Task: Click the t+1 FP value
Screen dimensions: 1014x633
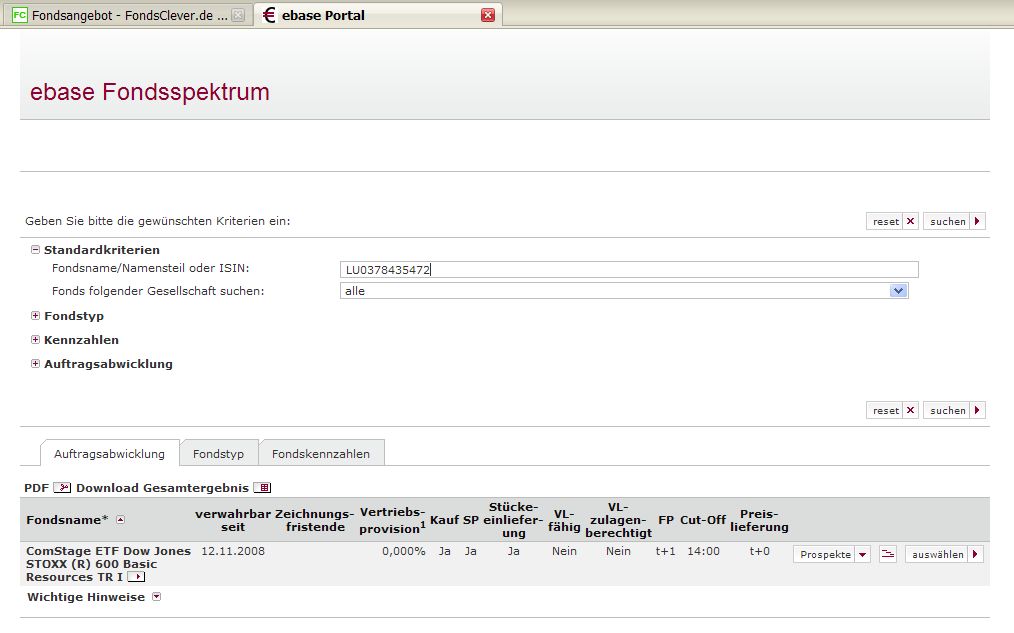Action: click(665, 551)
